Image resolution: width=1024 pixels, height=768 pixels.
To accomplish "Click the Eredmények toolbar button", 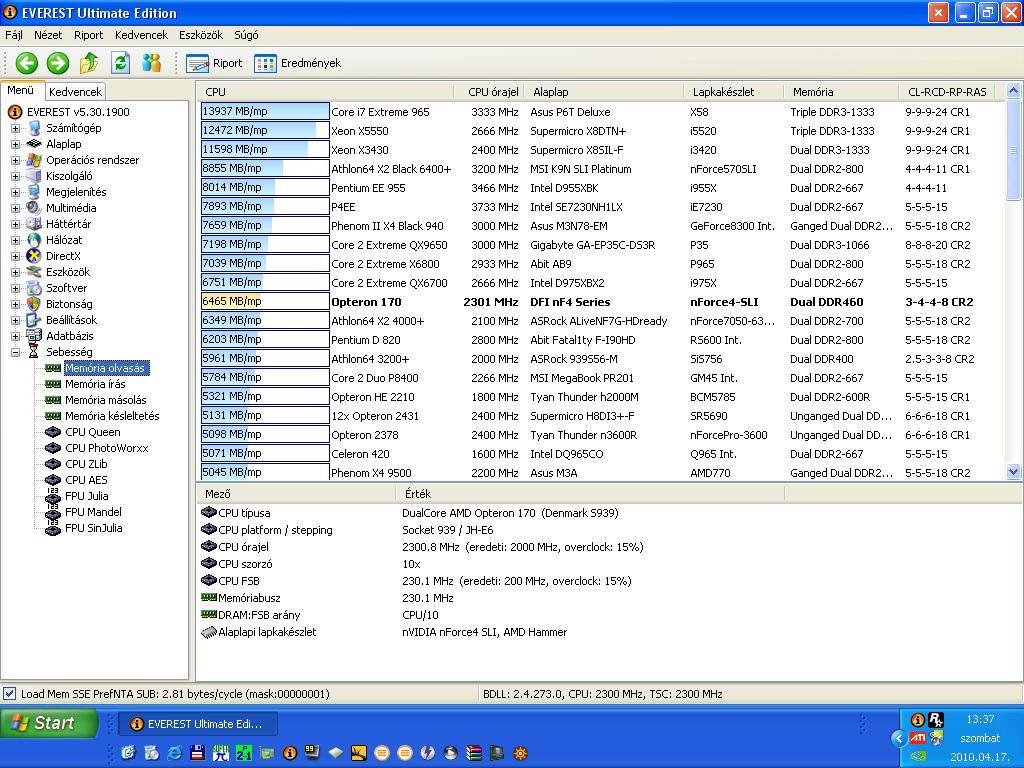I will (x=298, y=63).
